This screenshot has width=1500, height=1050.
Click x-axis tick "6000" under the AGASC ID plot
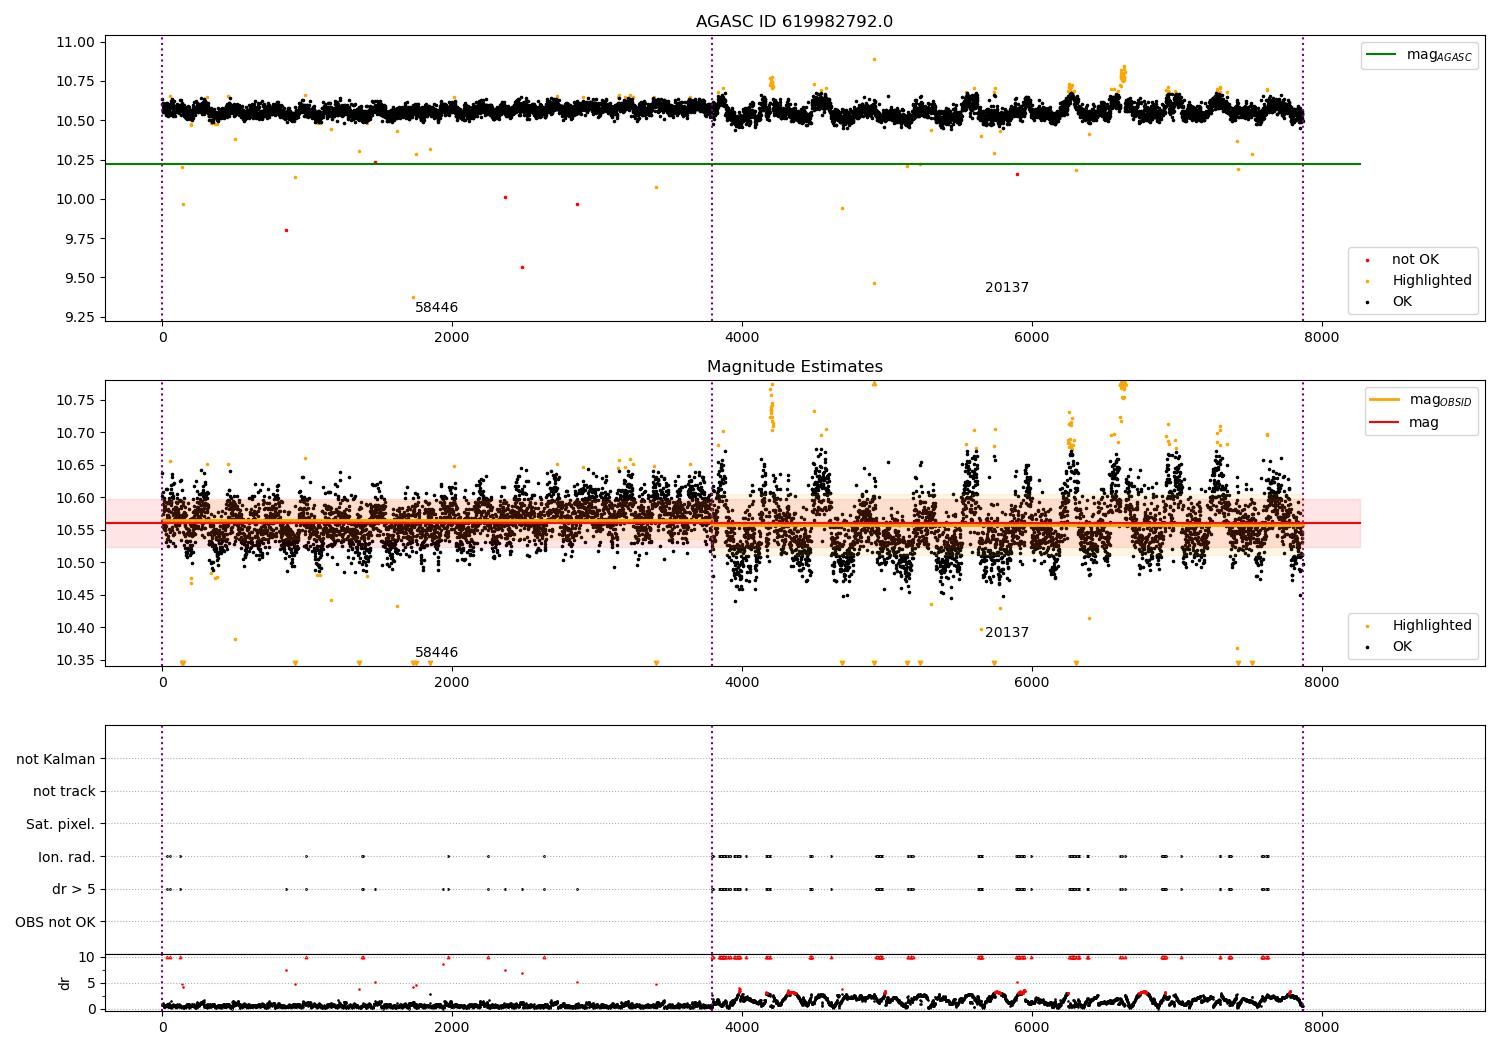tap(1031, 337)
